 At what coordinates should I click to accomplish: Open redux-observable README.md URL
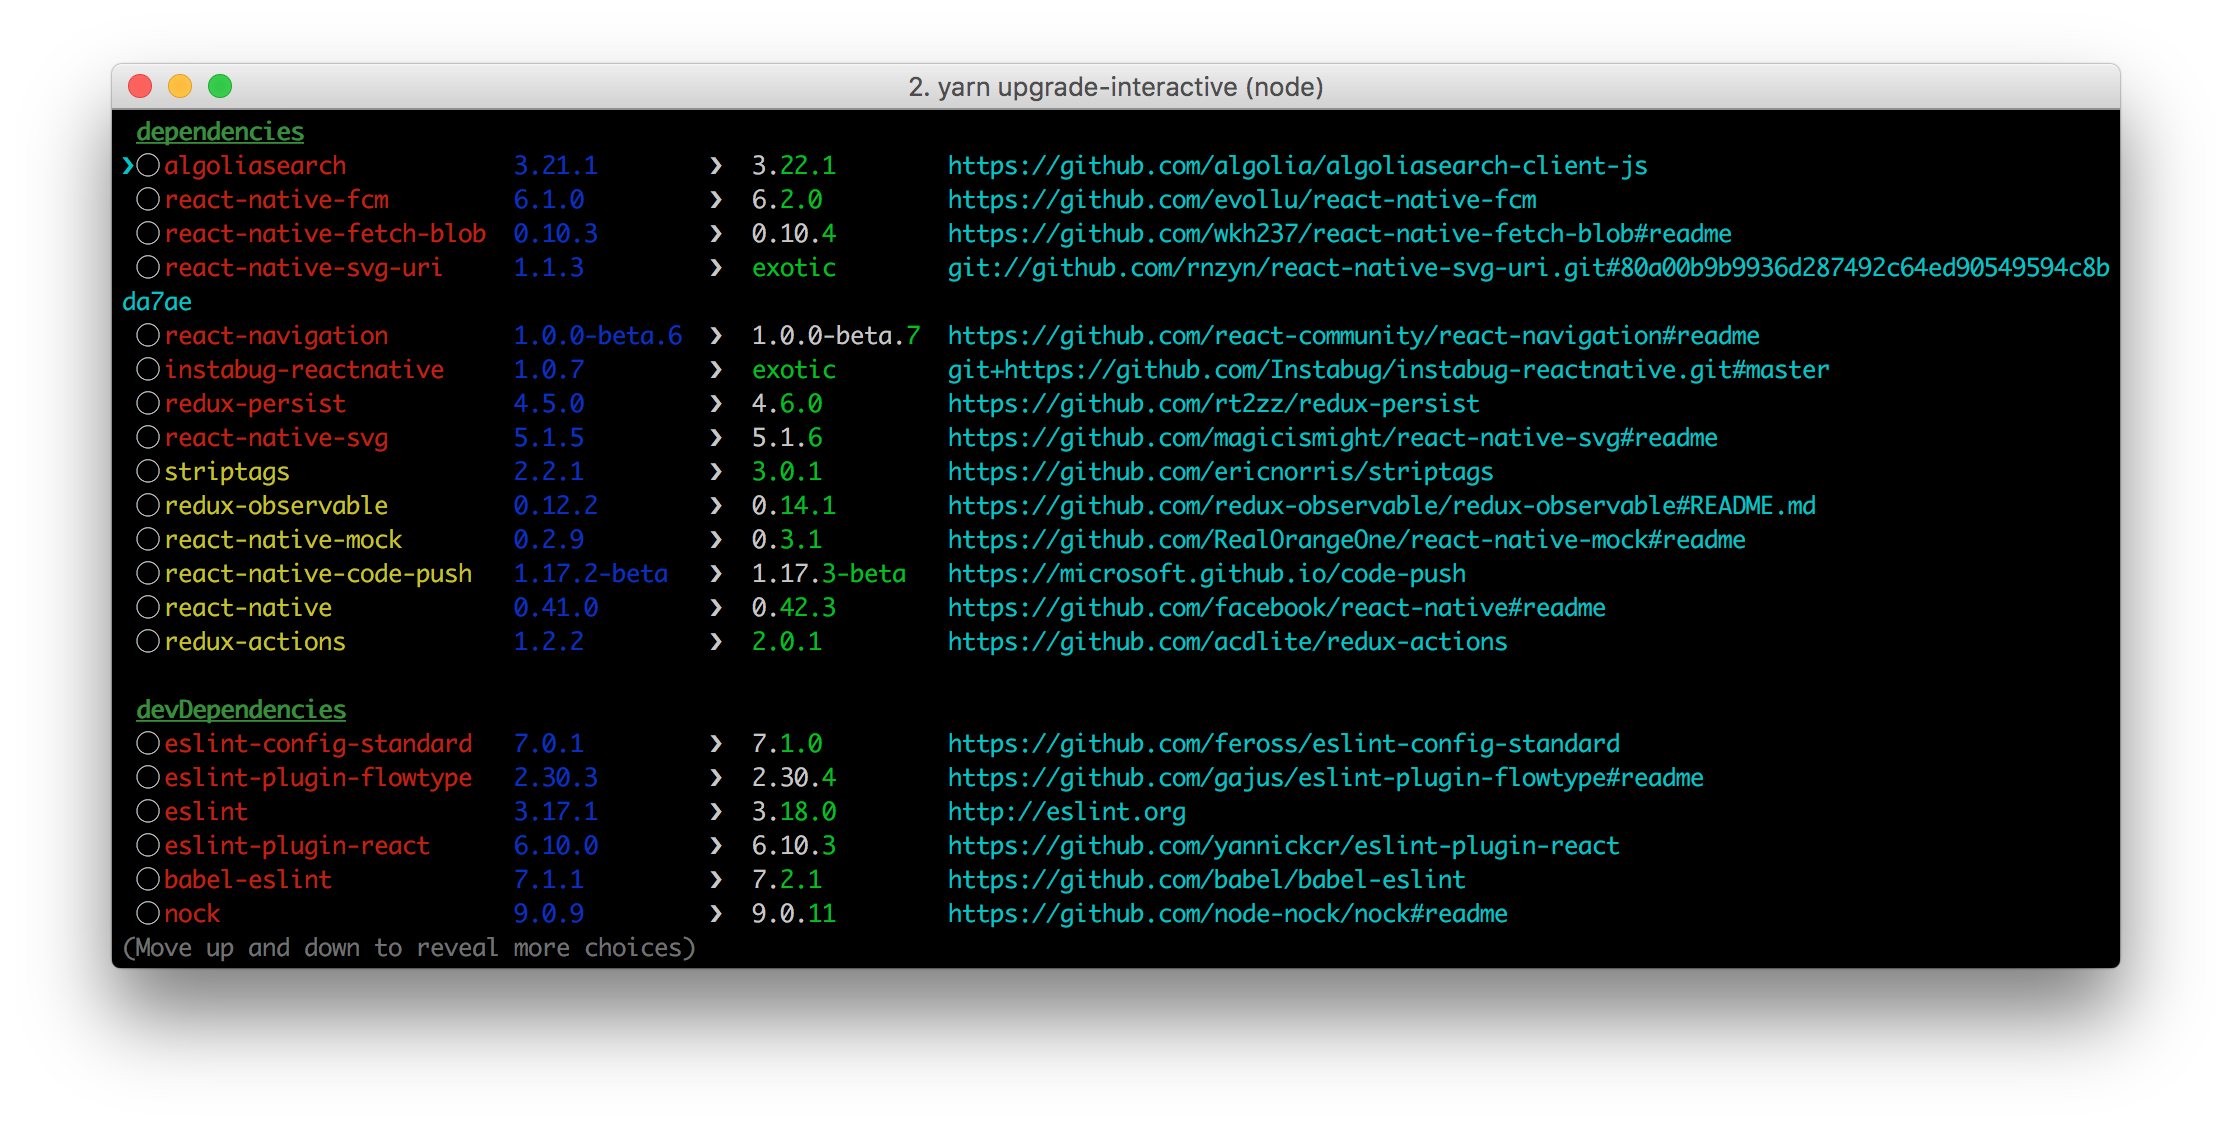pyautogui.click(x=1381, y=506)
